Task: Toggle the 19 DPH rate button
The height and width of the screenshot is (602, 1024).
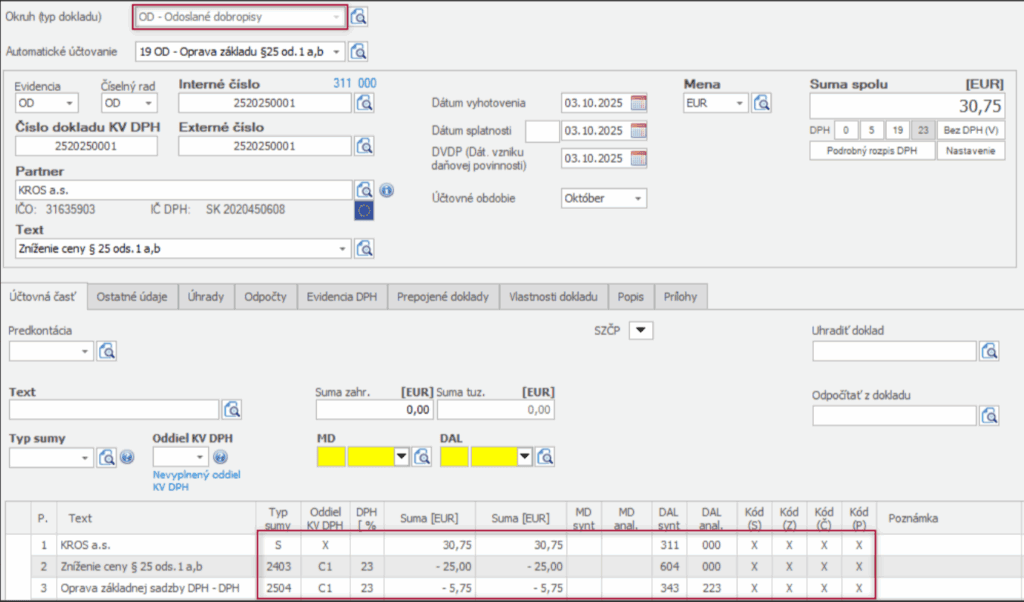Action: click(x=897, y=130)
